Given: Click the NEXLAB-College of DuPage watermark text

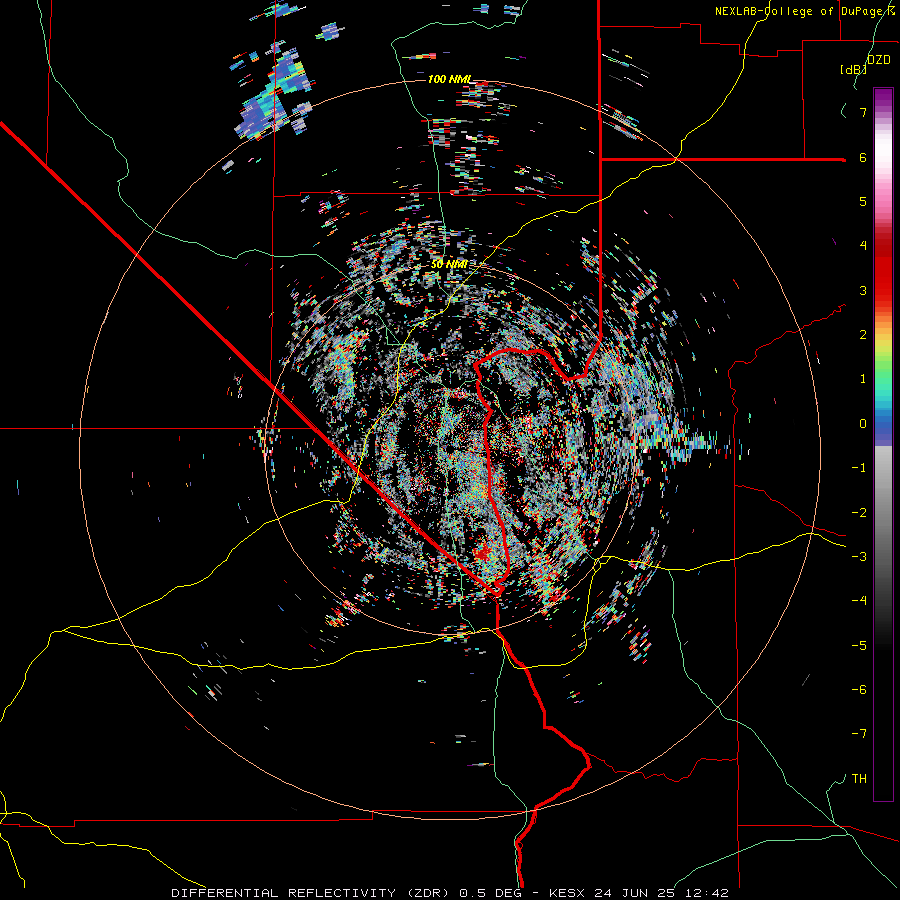Looking at the screenshot, I should [805, 11].
